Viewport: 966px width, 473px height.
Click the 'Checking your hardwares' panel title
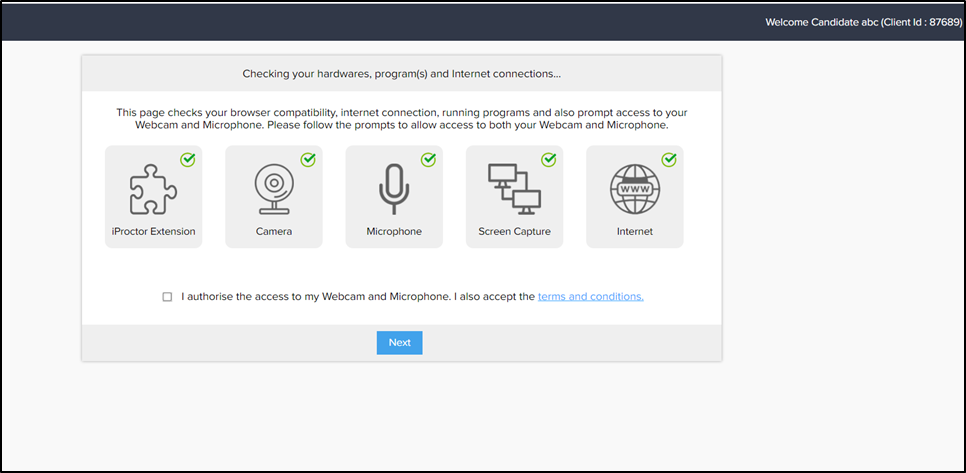401,74
